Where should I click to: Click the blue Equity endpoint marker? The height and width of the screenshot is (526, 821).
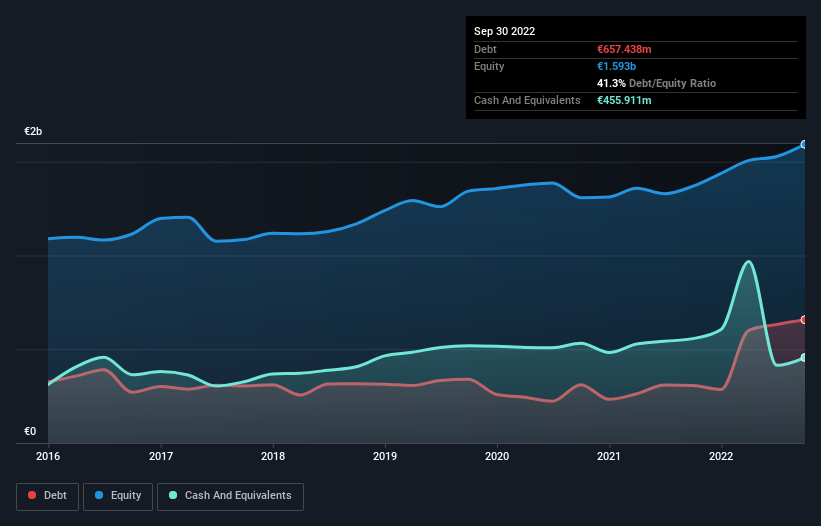804,144
